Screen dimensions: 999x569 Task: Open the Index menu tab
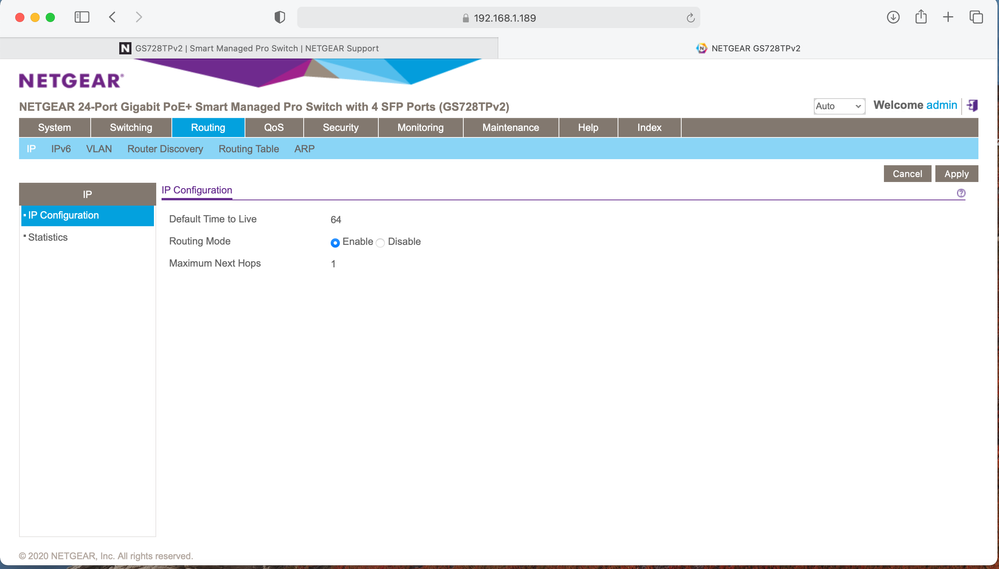click(649, 127)
